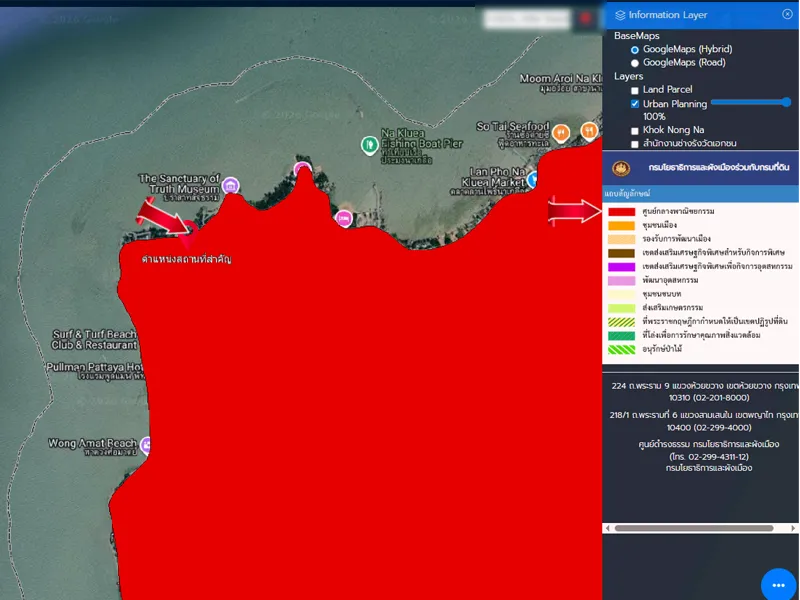Image resolution: width=800 pixels, height=600 pixels.
Task: Enable the Khok Nong Na layer
Action: tap(634, 131)
